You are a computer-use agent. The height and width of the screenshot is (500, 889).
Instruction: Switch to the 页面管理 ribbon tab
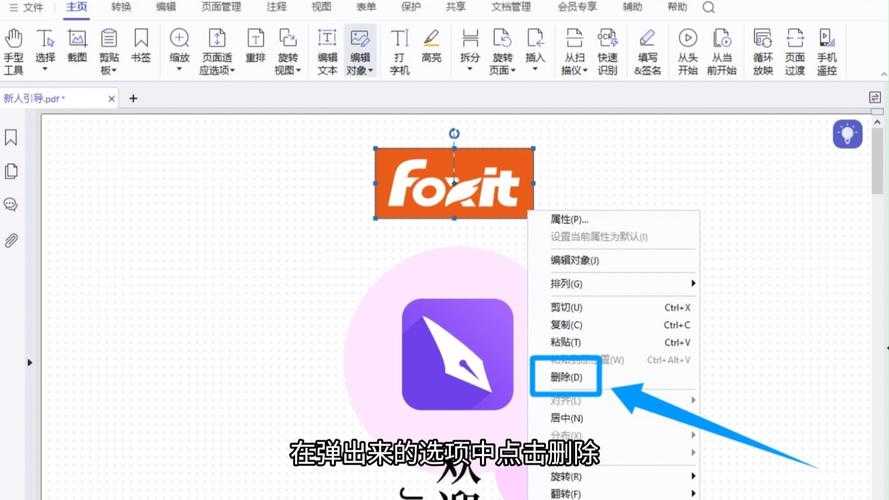pyautogui.click(x=221, y=7)
